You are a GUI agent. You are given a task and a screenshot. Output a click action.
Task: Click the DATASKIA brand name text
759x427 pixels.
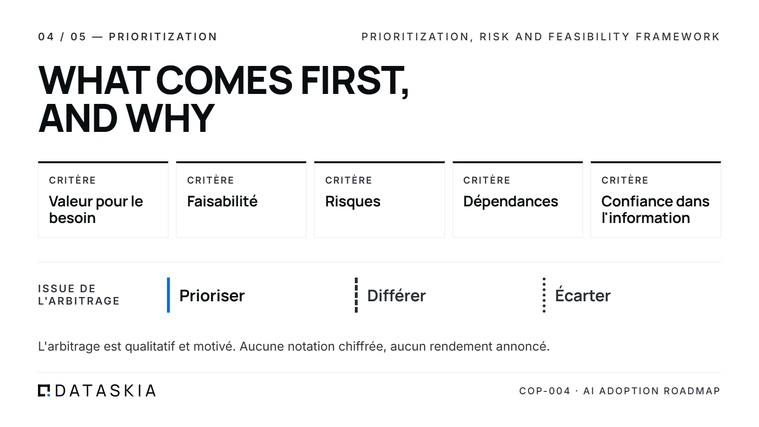click(106, 391)
